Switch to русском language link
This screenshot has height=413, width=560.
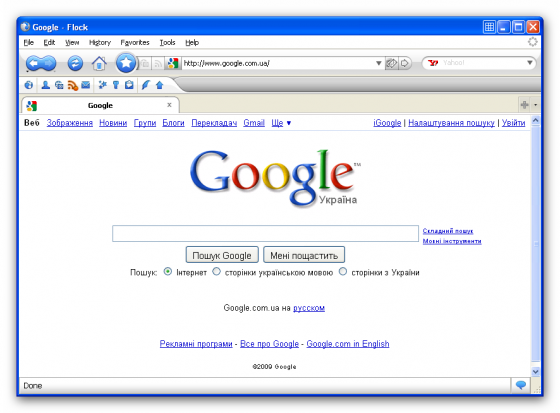pos(309,308)
